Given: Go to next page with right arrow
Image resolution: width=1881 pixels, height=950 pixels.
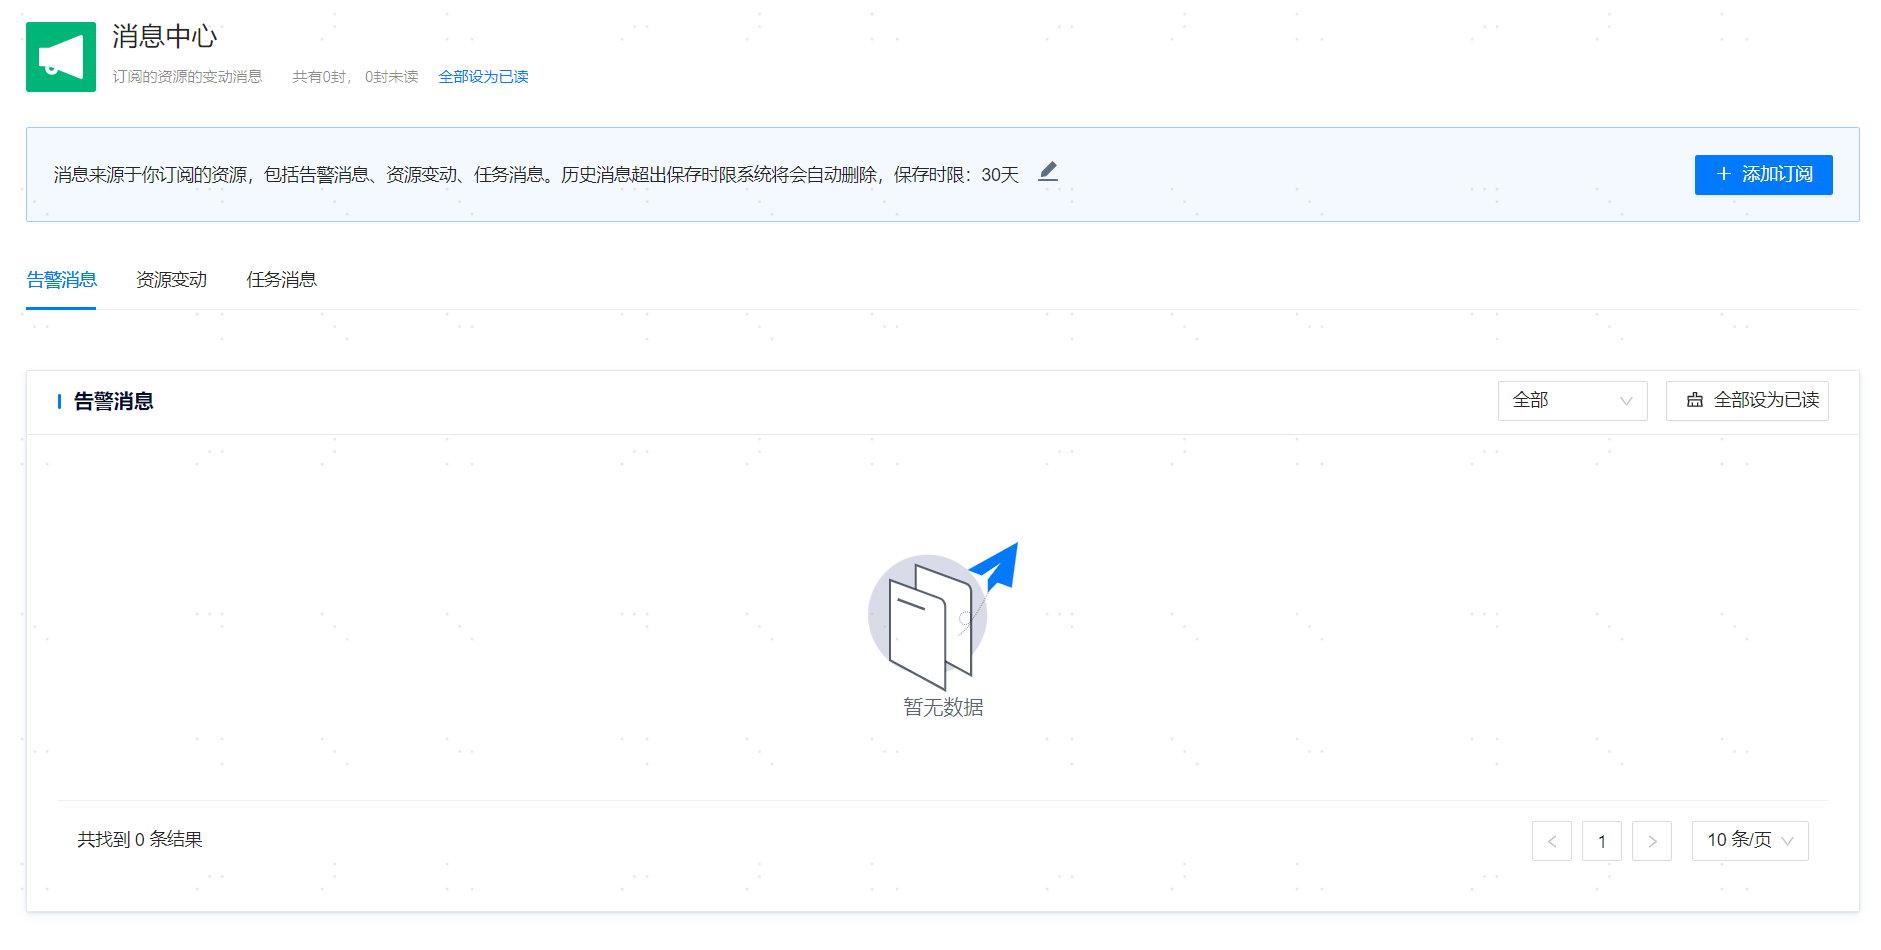Looking at the screenshot, I should tap(1651, 841).
